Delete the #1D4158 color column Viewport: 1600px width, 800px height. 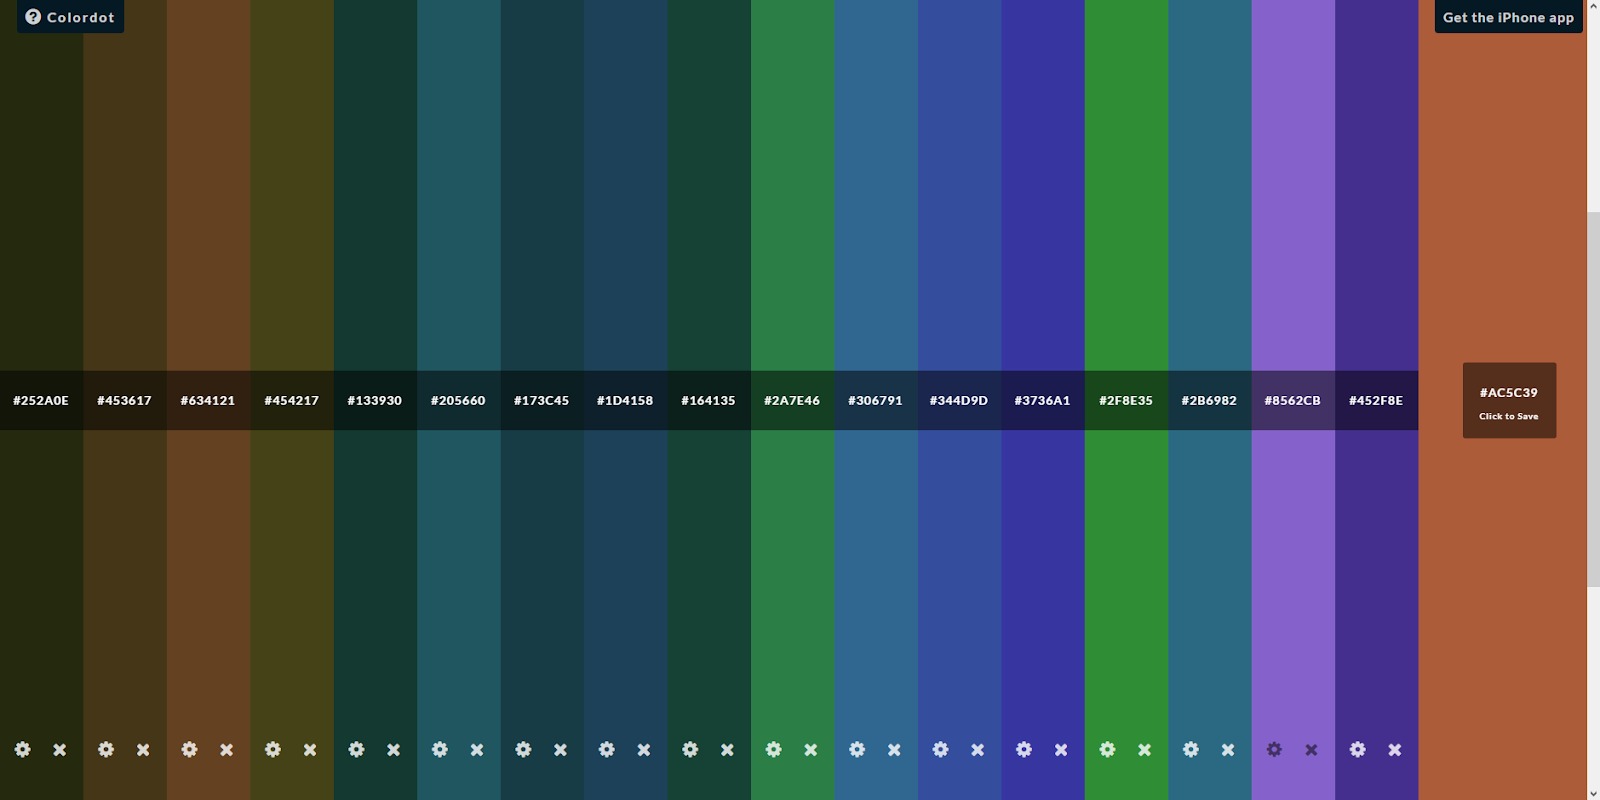[644, 749]
